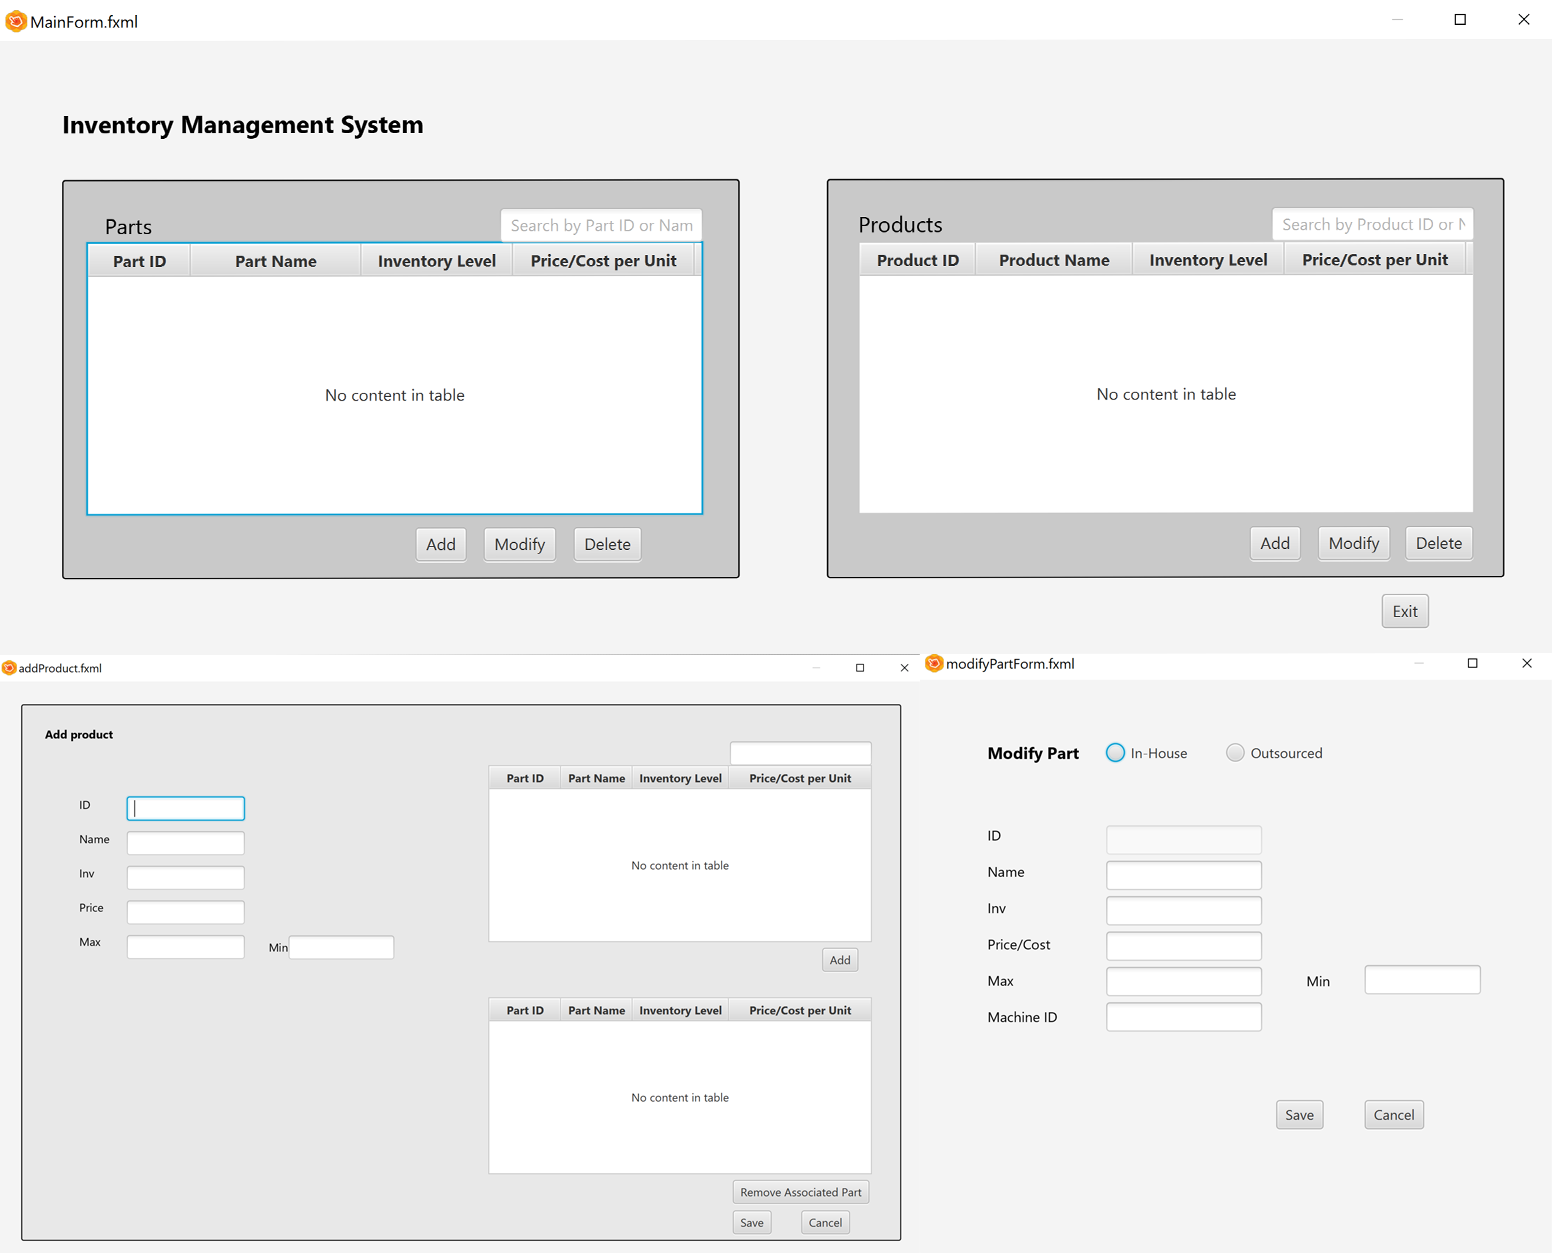The image size is (1552, 1253).
Task: Click the app icon in addProduct.fxml title bar
Action: tap(9, 666)
